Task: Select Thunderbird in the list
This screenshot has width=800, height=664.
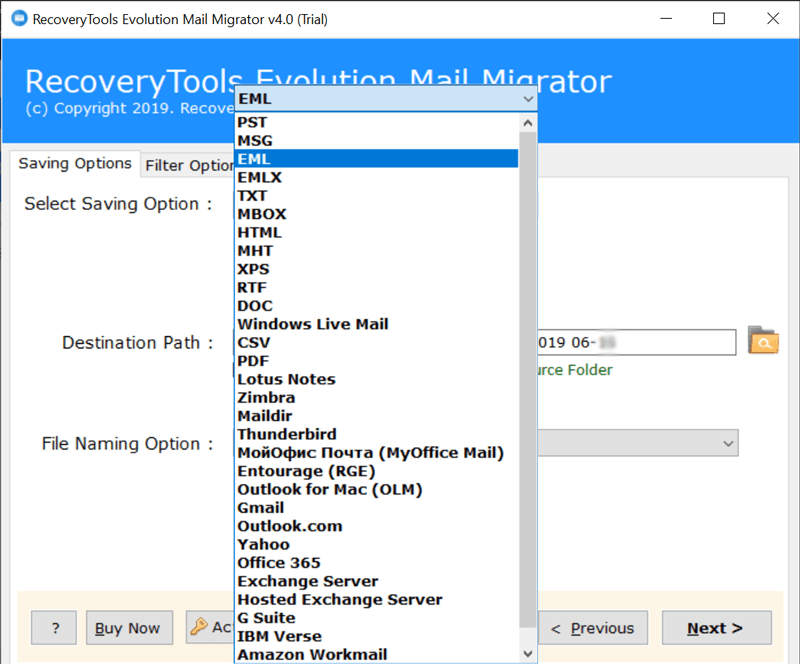Action: [x=377, y=434]
